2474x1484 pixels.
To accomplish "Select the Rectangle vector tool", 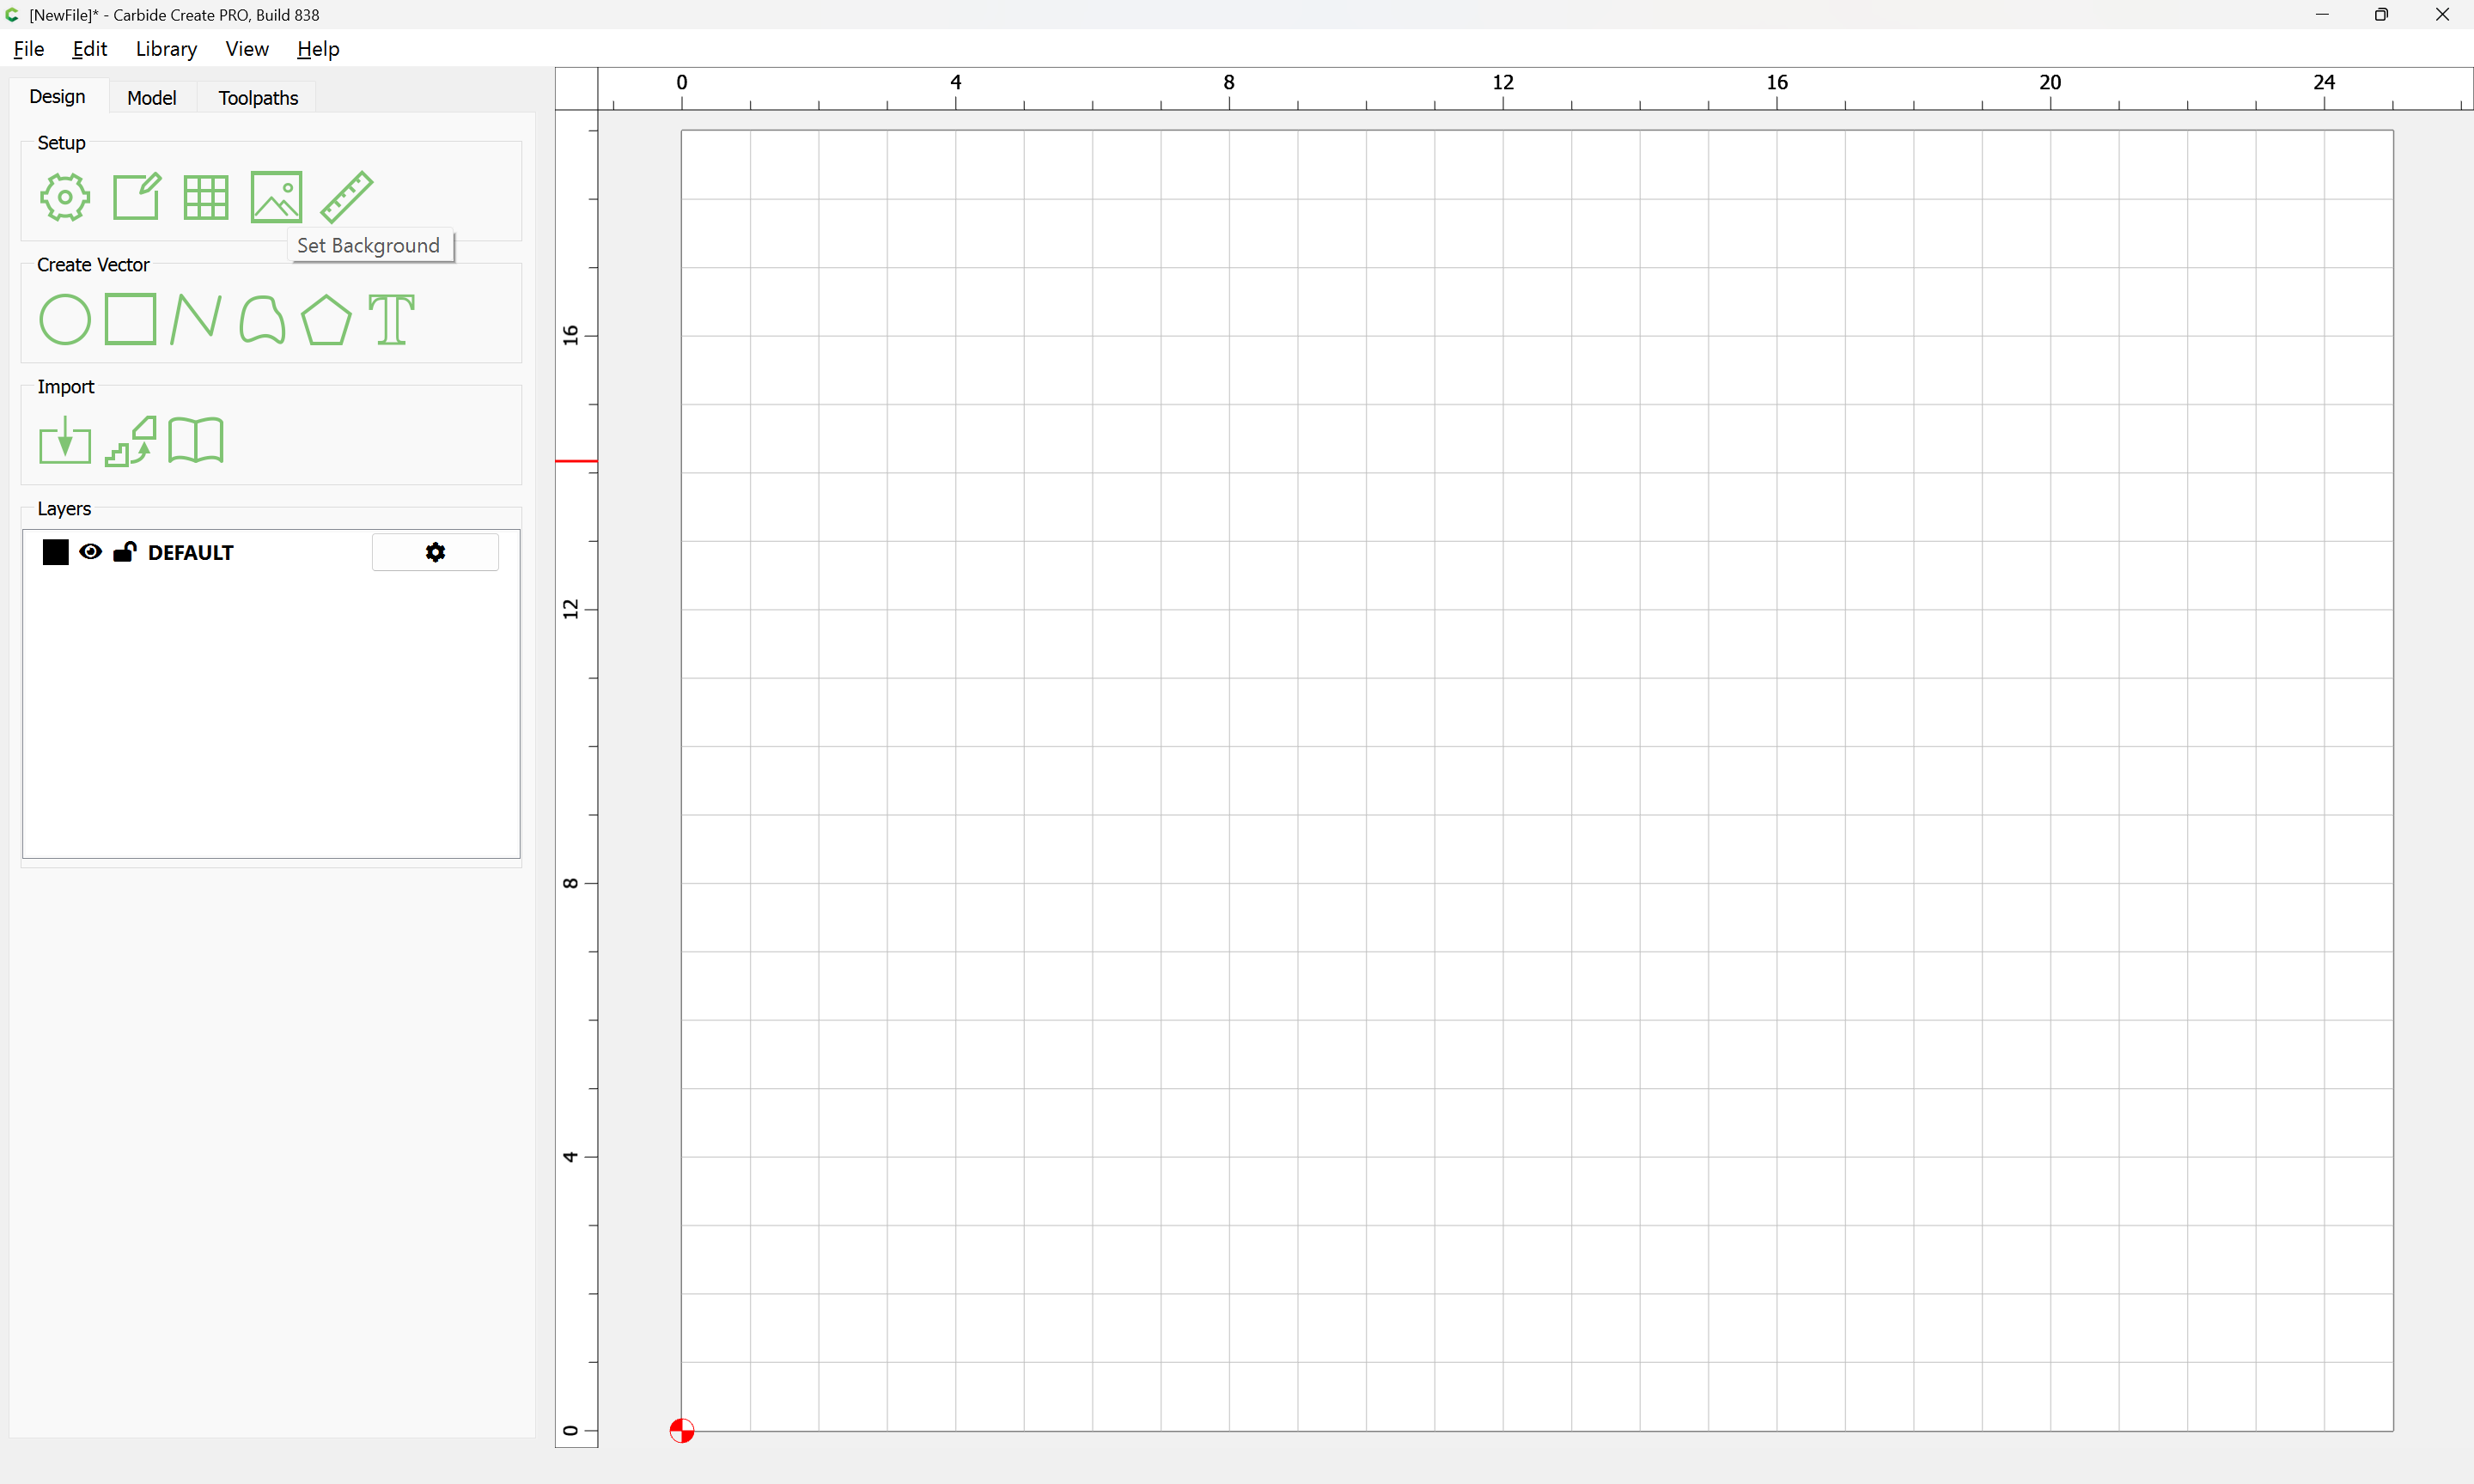I will pyautogui.click(x=131, y=320).
